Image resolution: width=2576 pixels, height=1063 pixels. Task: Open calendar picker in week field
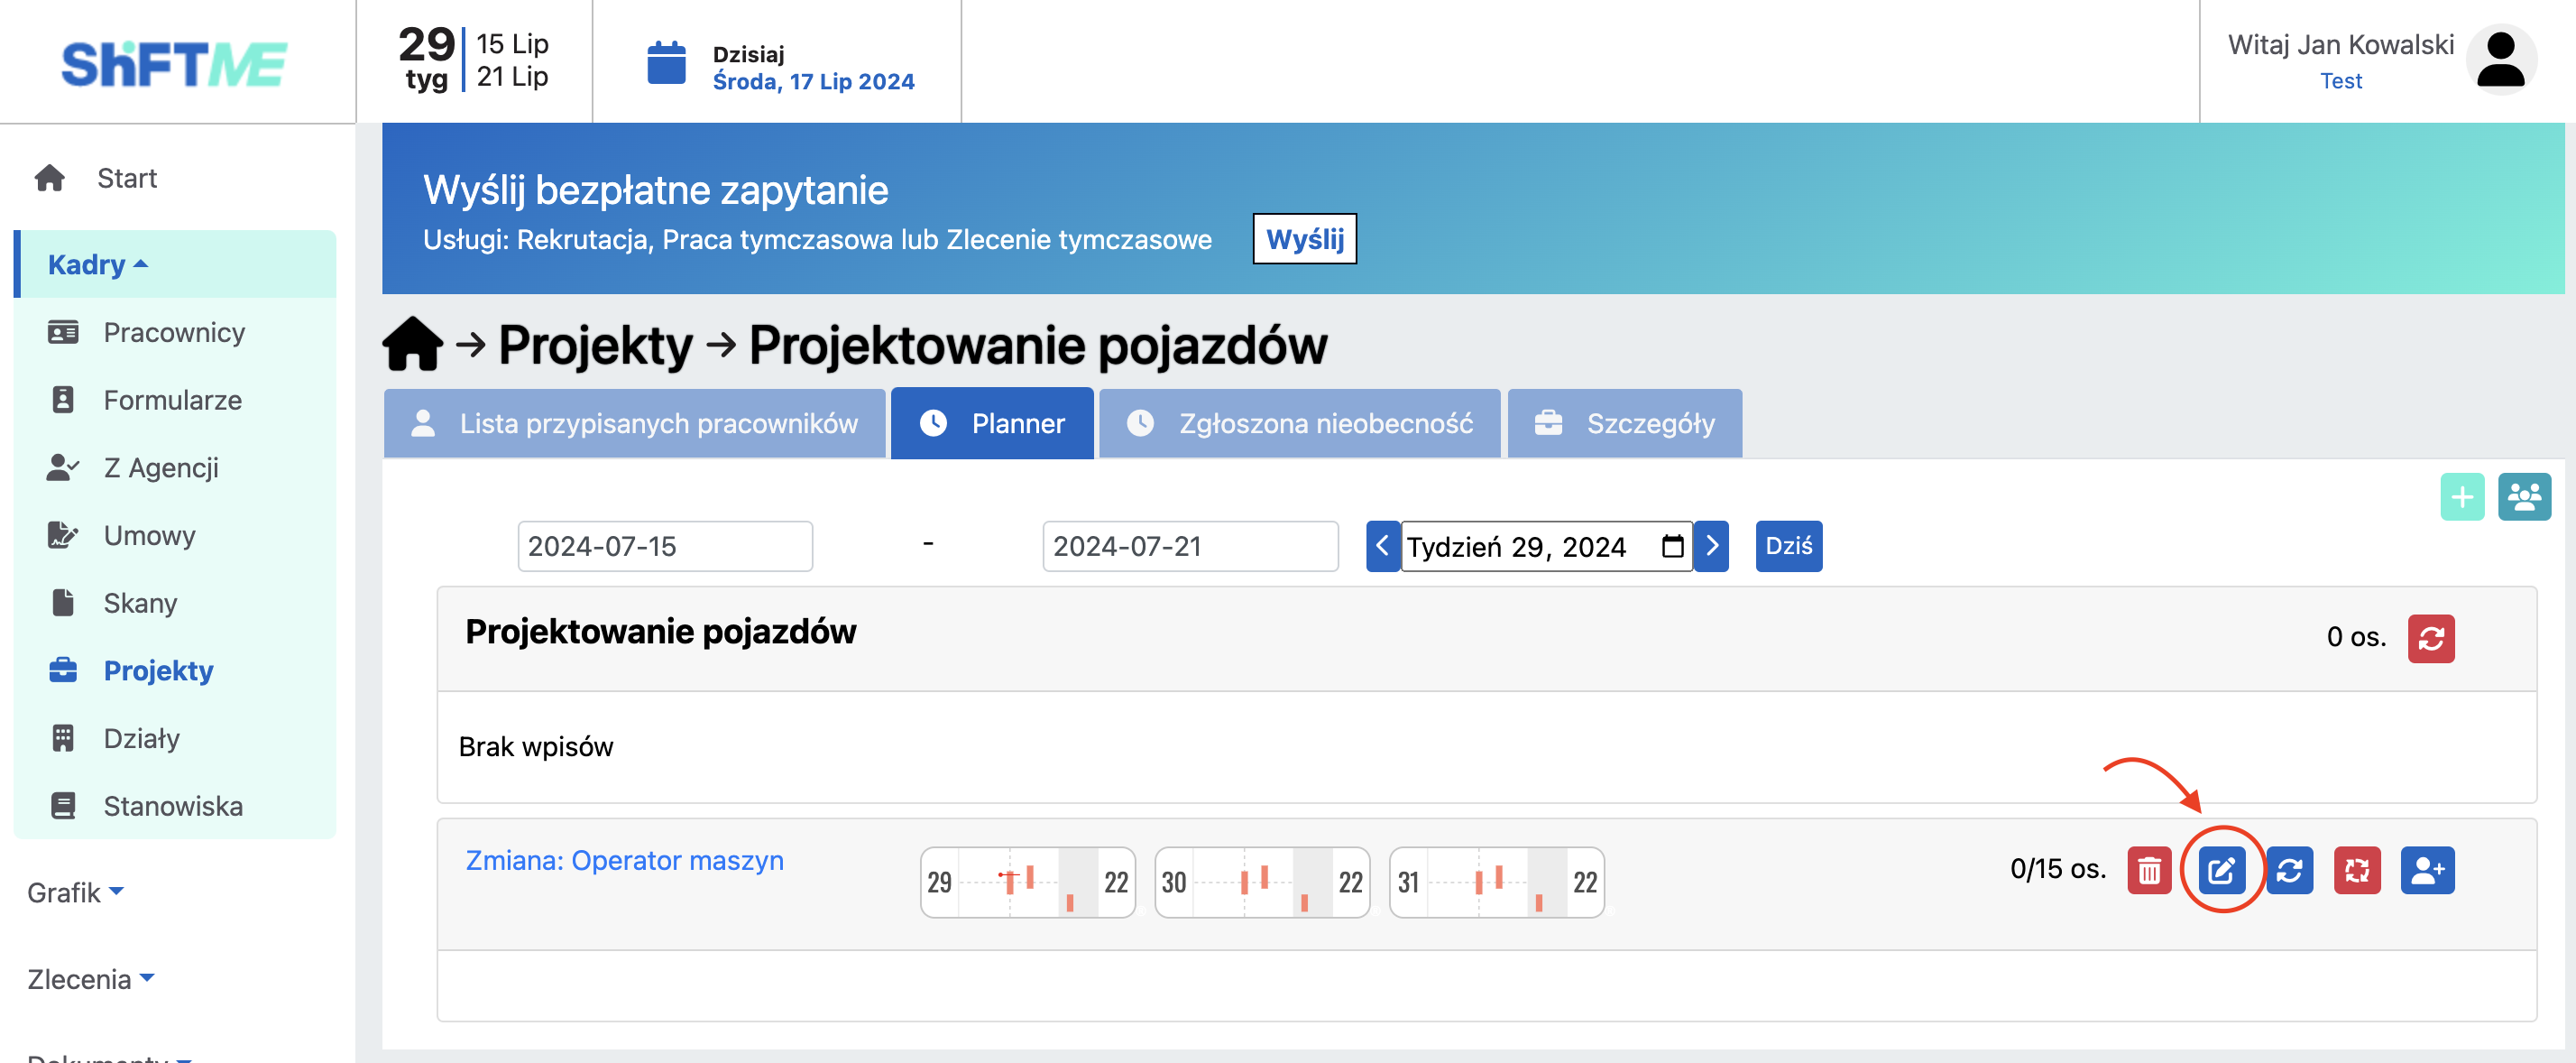[x=1673, y=546]
